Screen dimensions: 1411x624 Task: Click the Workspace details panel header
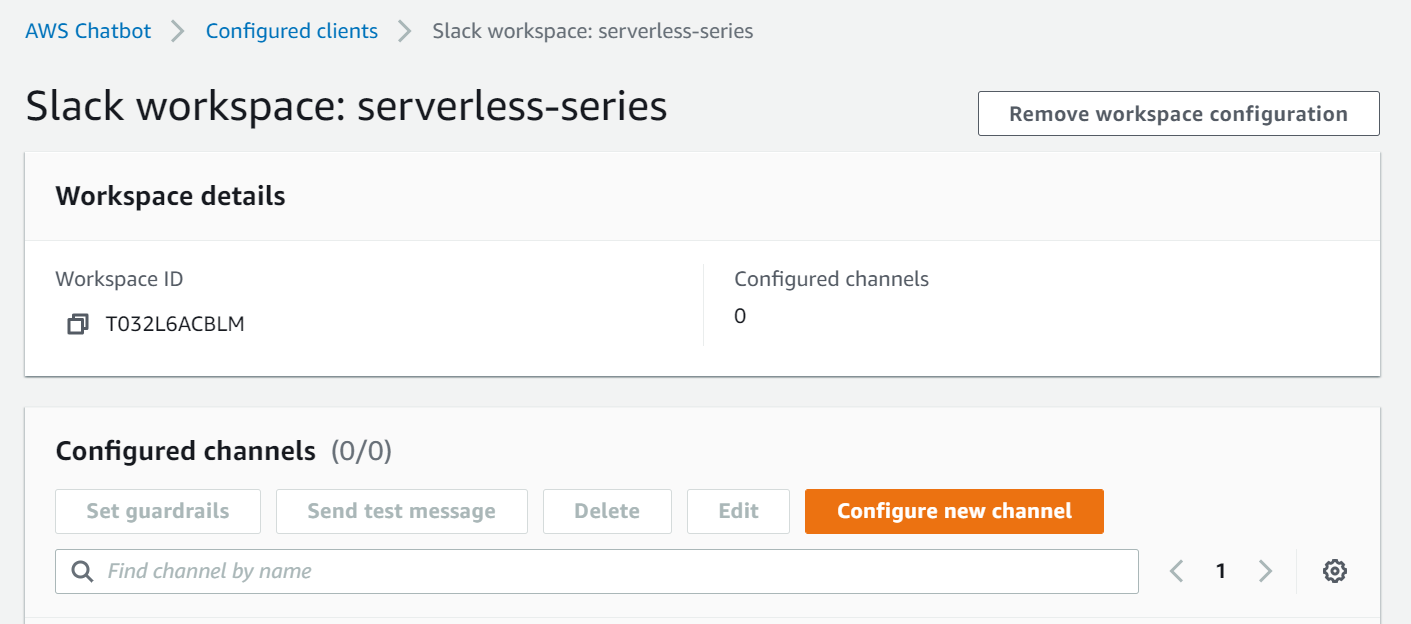(171, 196)
